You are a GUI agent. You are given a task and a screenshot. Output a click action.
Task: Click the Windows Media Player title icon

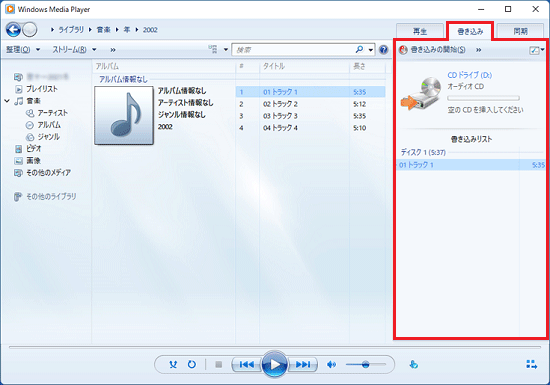click(x=10, y=9)
